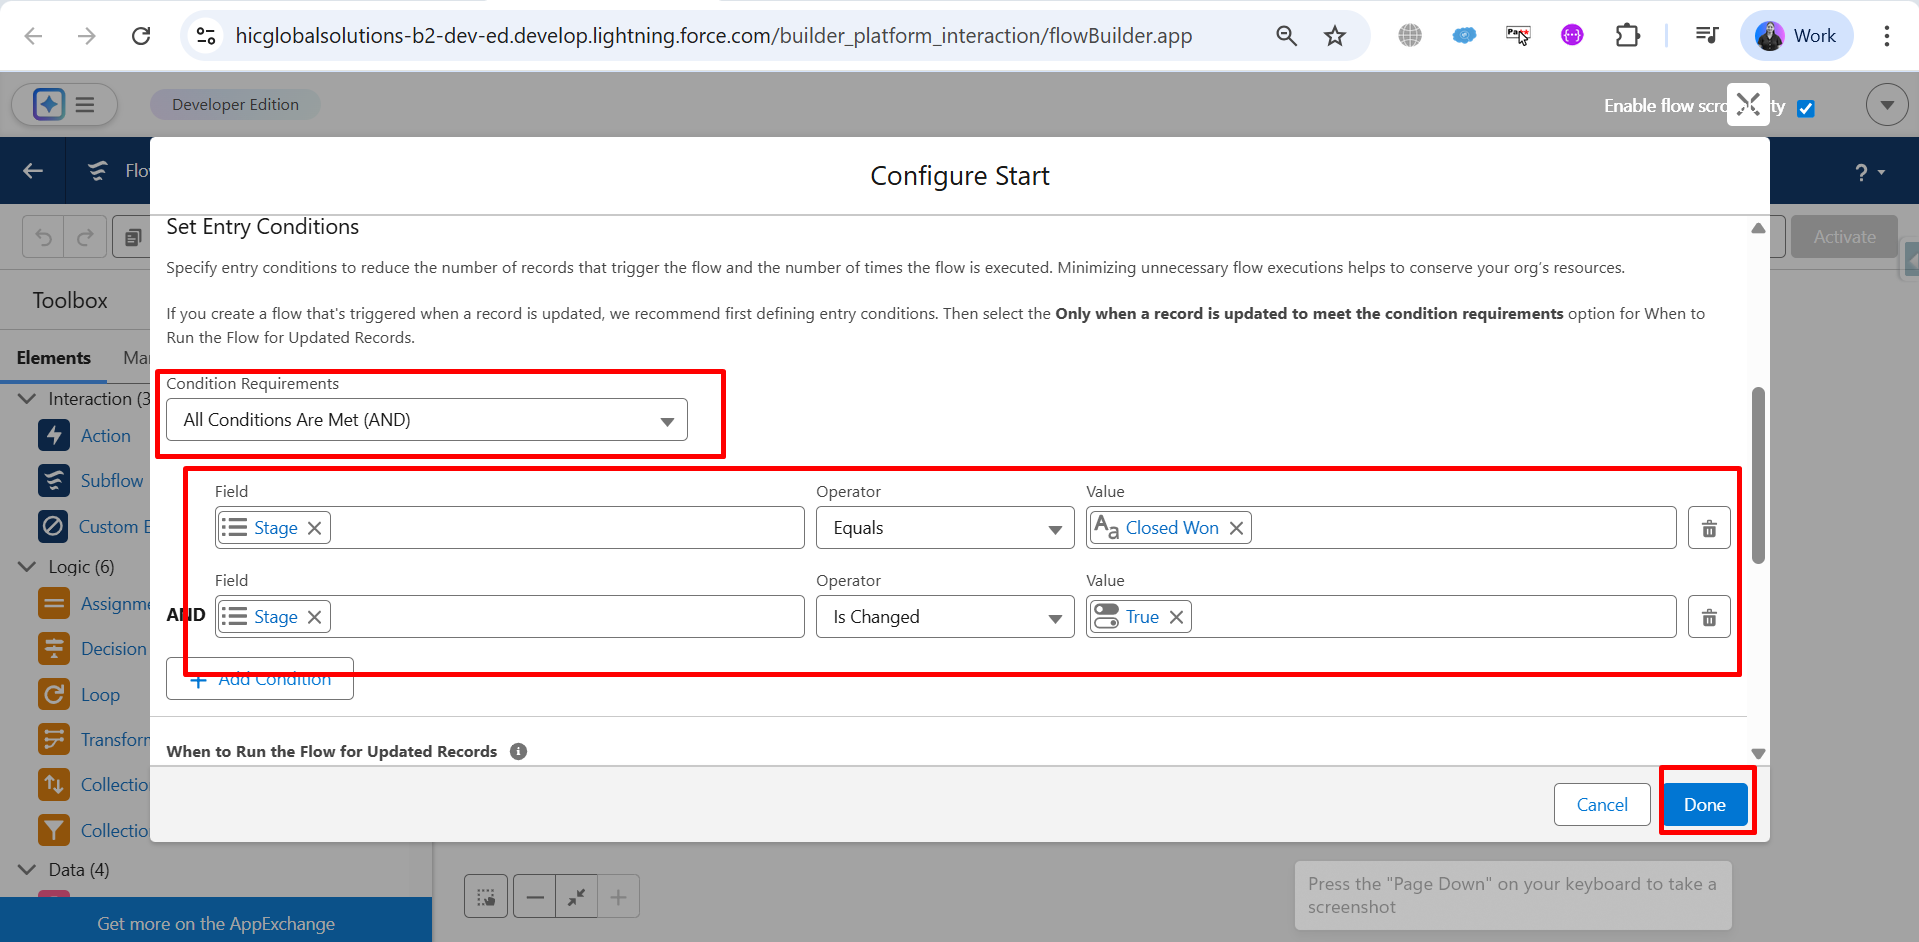Expand the Data section in Toolbox

(27, 870)
